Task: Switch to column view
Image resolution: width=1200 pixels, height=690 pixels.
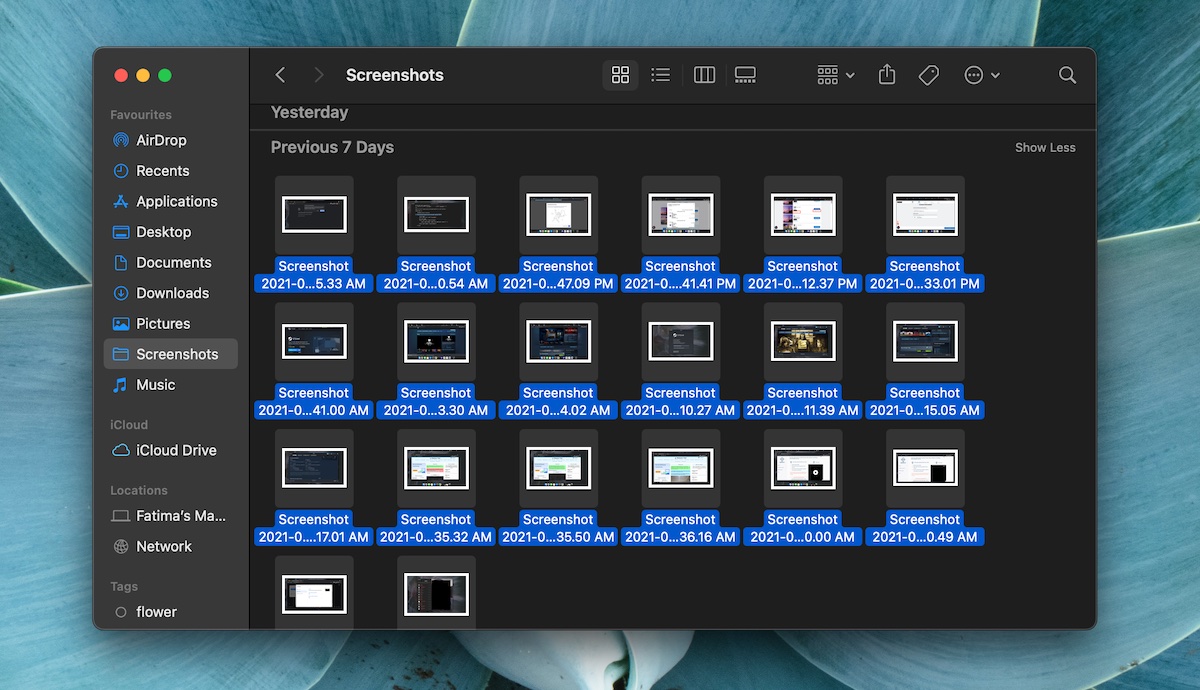Action: coord(704,74)
